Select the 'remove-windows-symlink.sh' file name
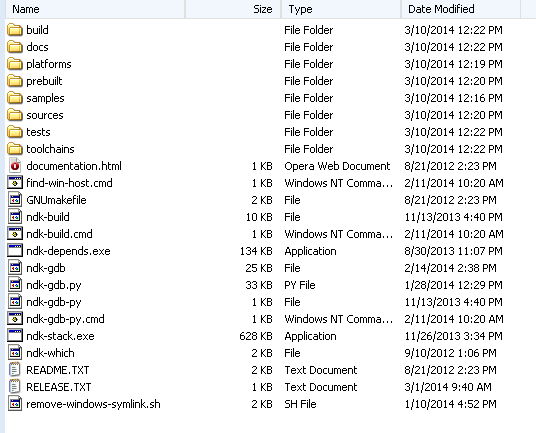This screenshot has width=536, height=433. [x=93, y=404]
